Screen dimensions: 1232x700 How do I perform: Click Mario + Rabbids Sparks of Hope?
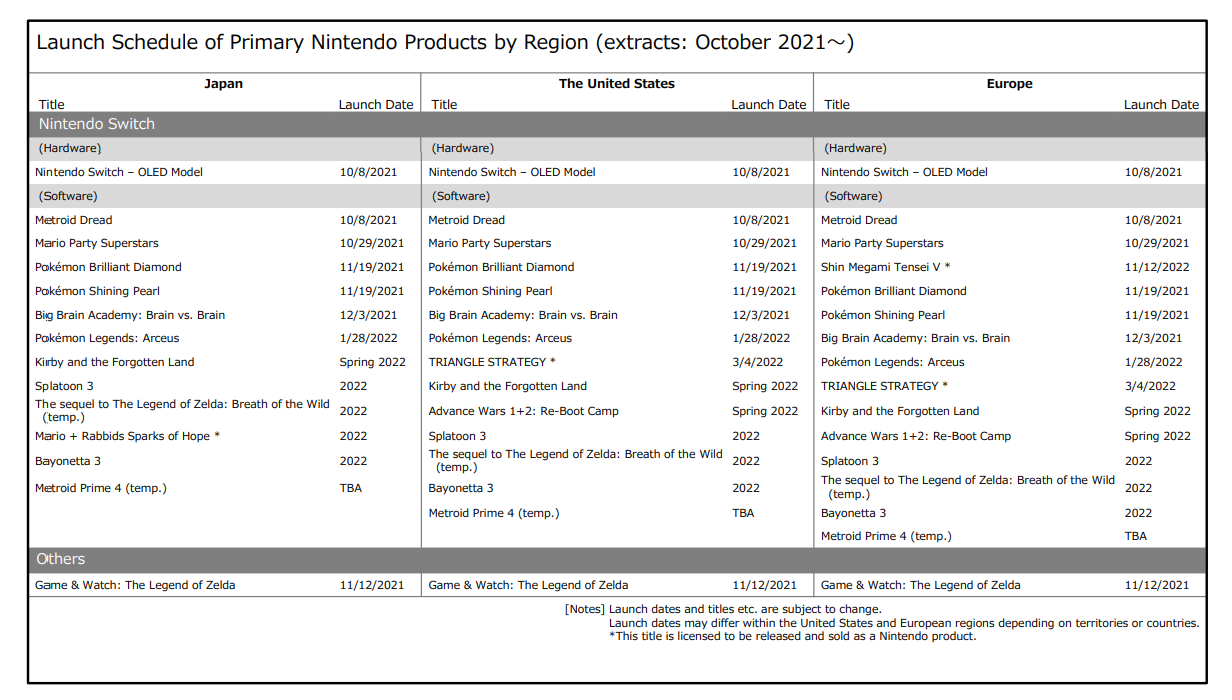(127, 436)
